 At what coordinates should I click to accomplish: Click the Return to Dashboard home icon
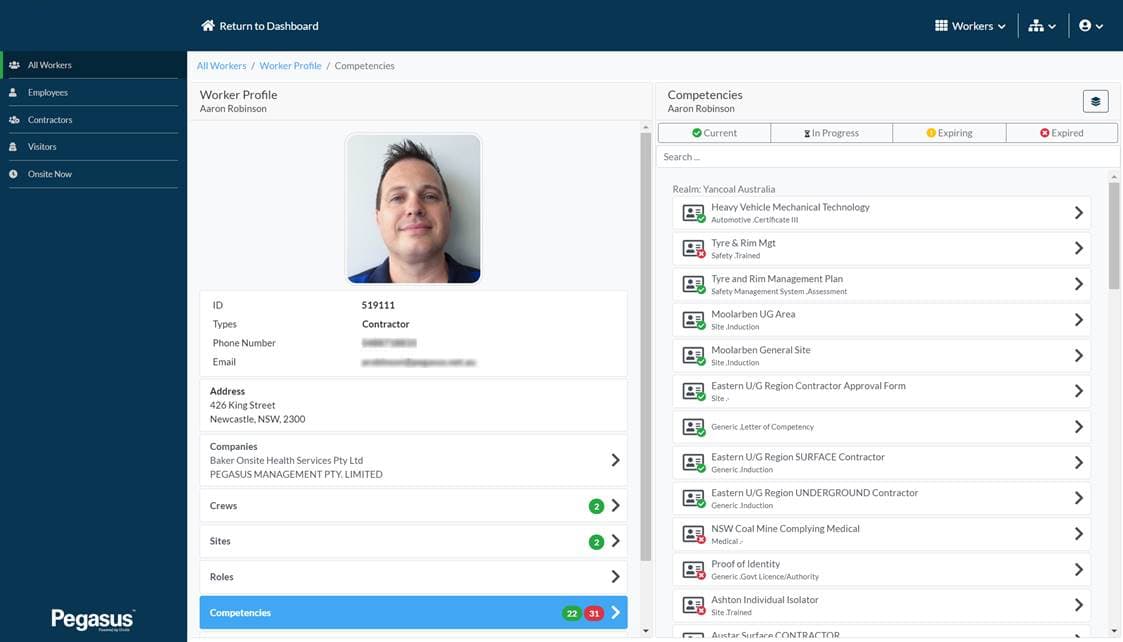click(x=207, y=25)
